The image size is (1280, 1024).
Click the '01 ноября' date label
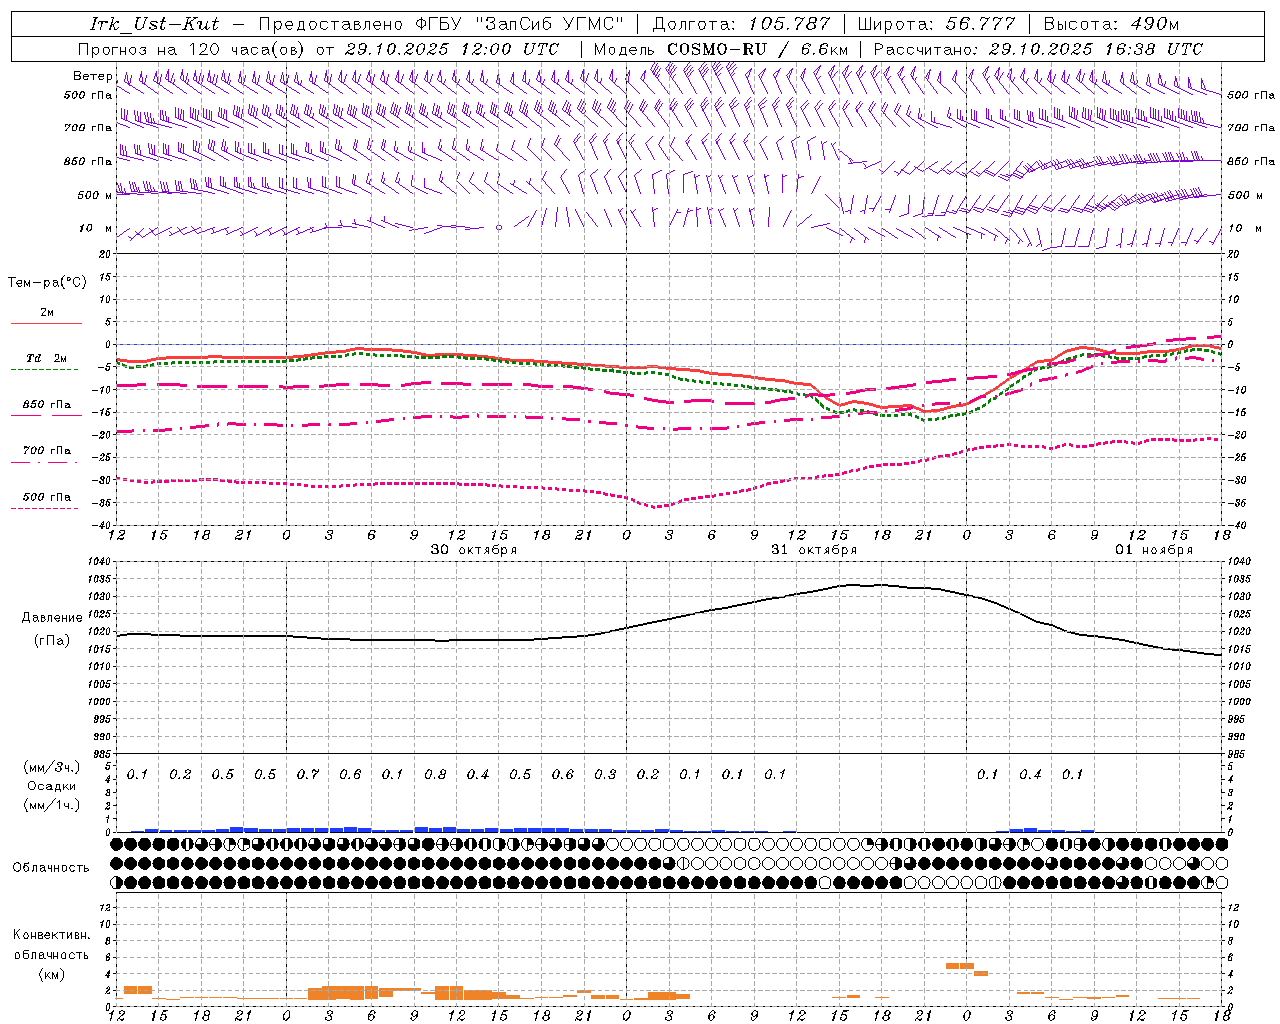coord(1154,550)
